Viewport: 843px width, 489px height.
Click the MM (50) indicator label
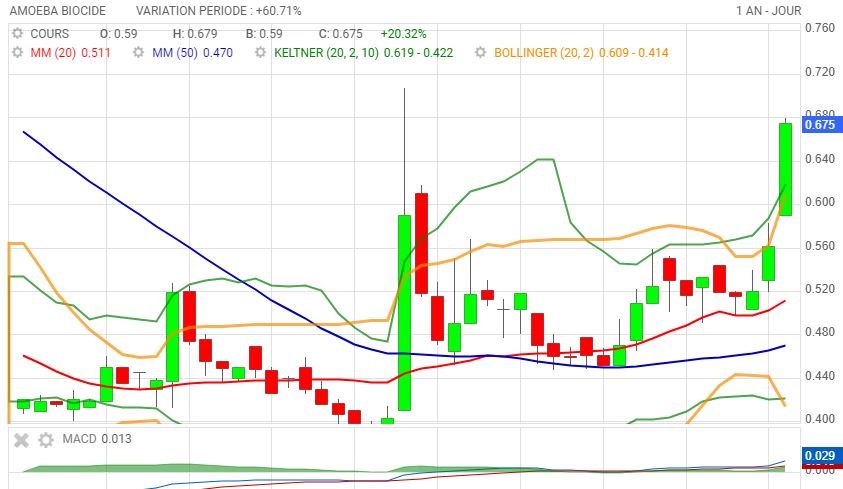[x=175, y=53]
